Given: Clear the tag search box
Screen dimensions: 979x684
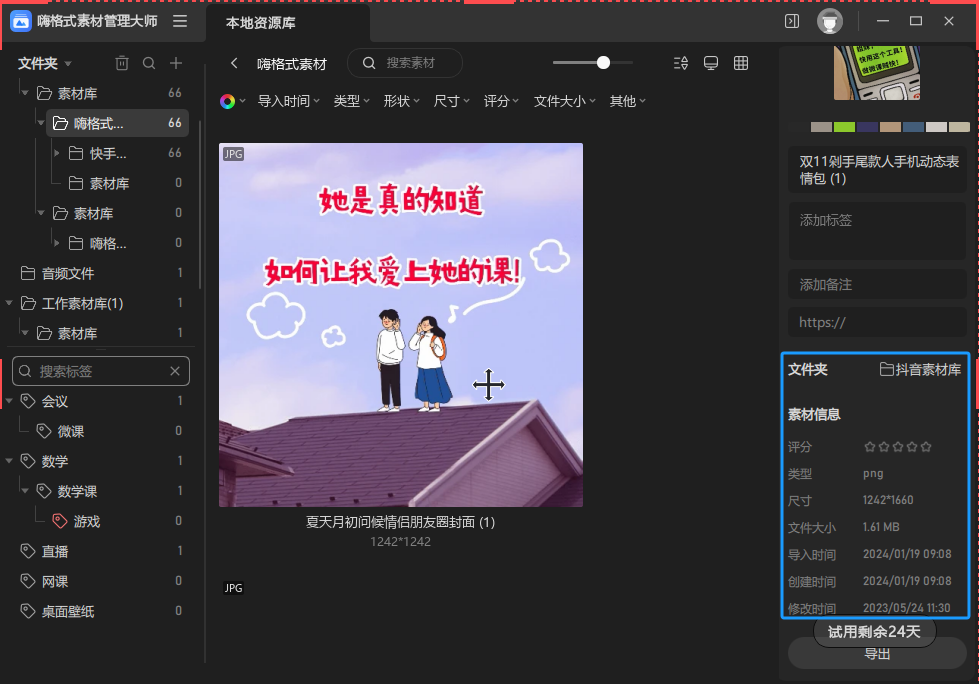Looking at the screenshot, I should 175,371.
